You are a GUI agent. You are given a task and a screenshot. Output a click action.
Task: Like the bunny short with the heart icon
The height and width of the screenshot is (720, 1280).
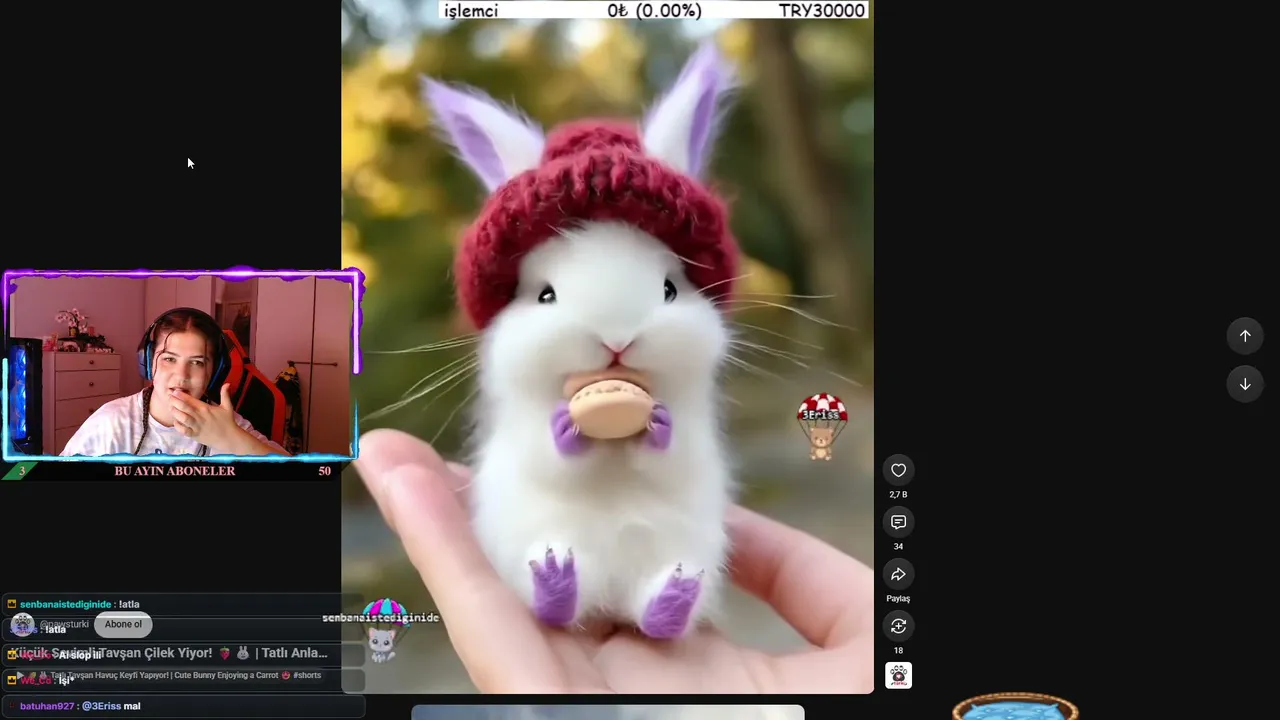click(x=898, y=470)
